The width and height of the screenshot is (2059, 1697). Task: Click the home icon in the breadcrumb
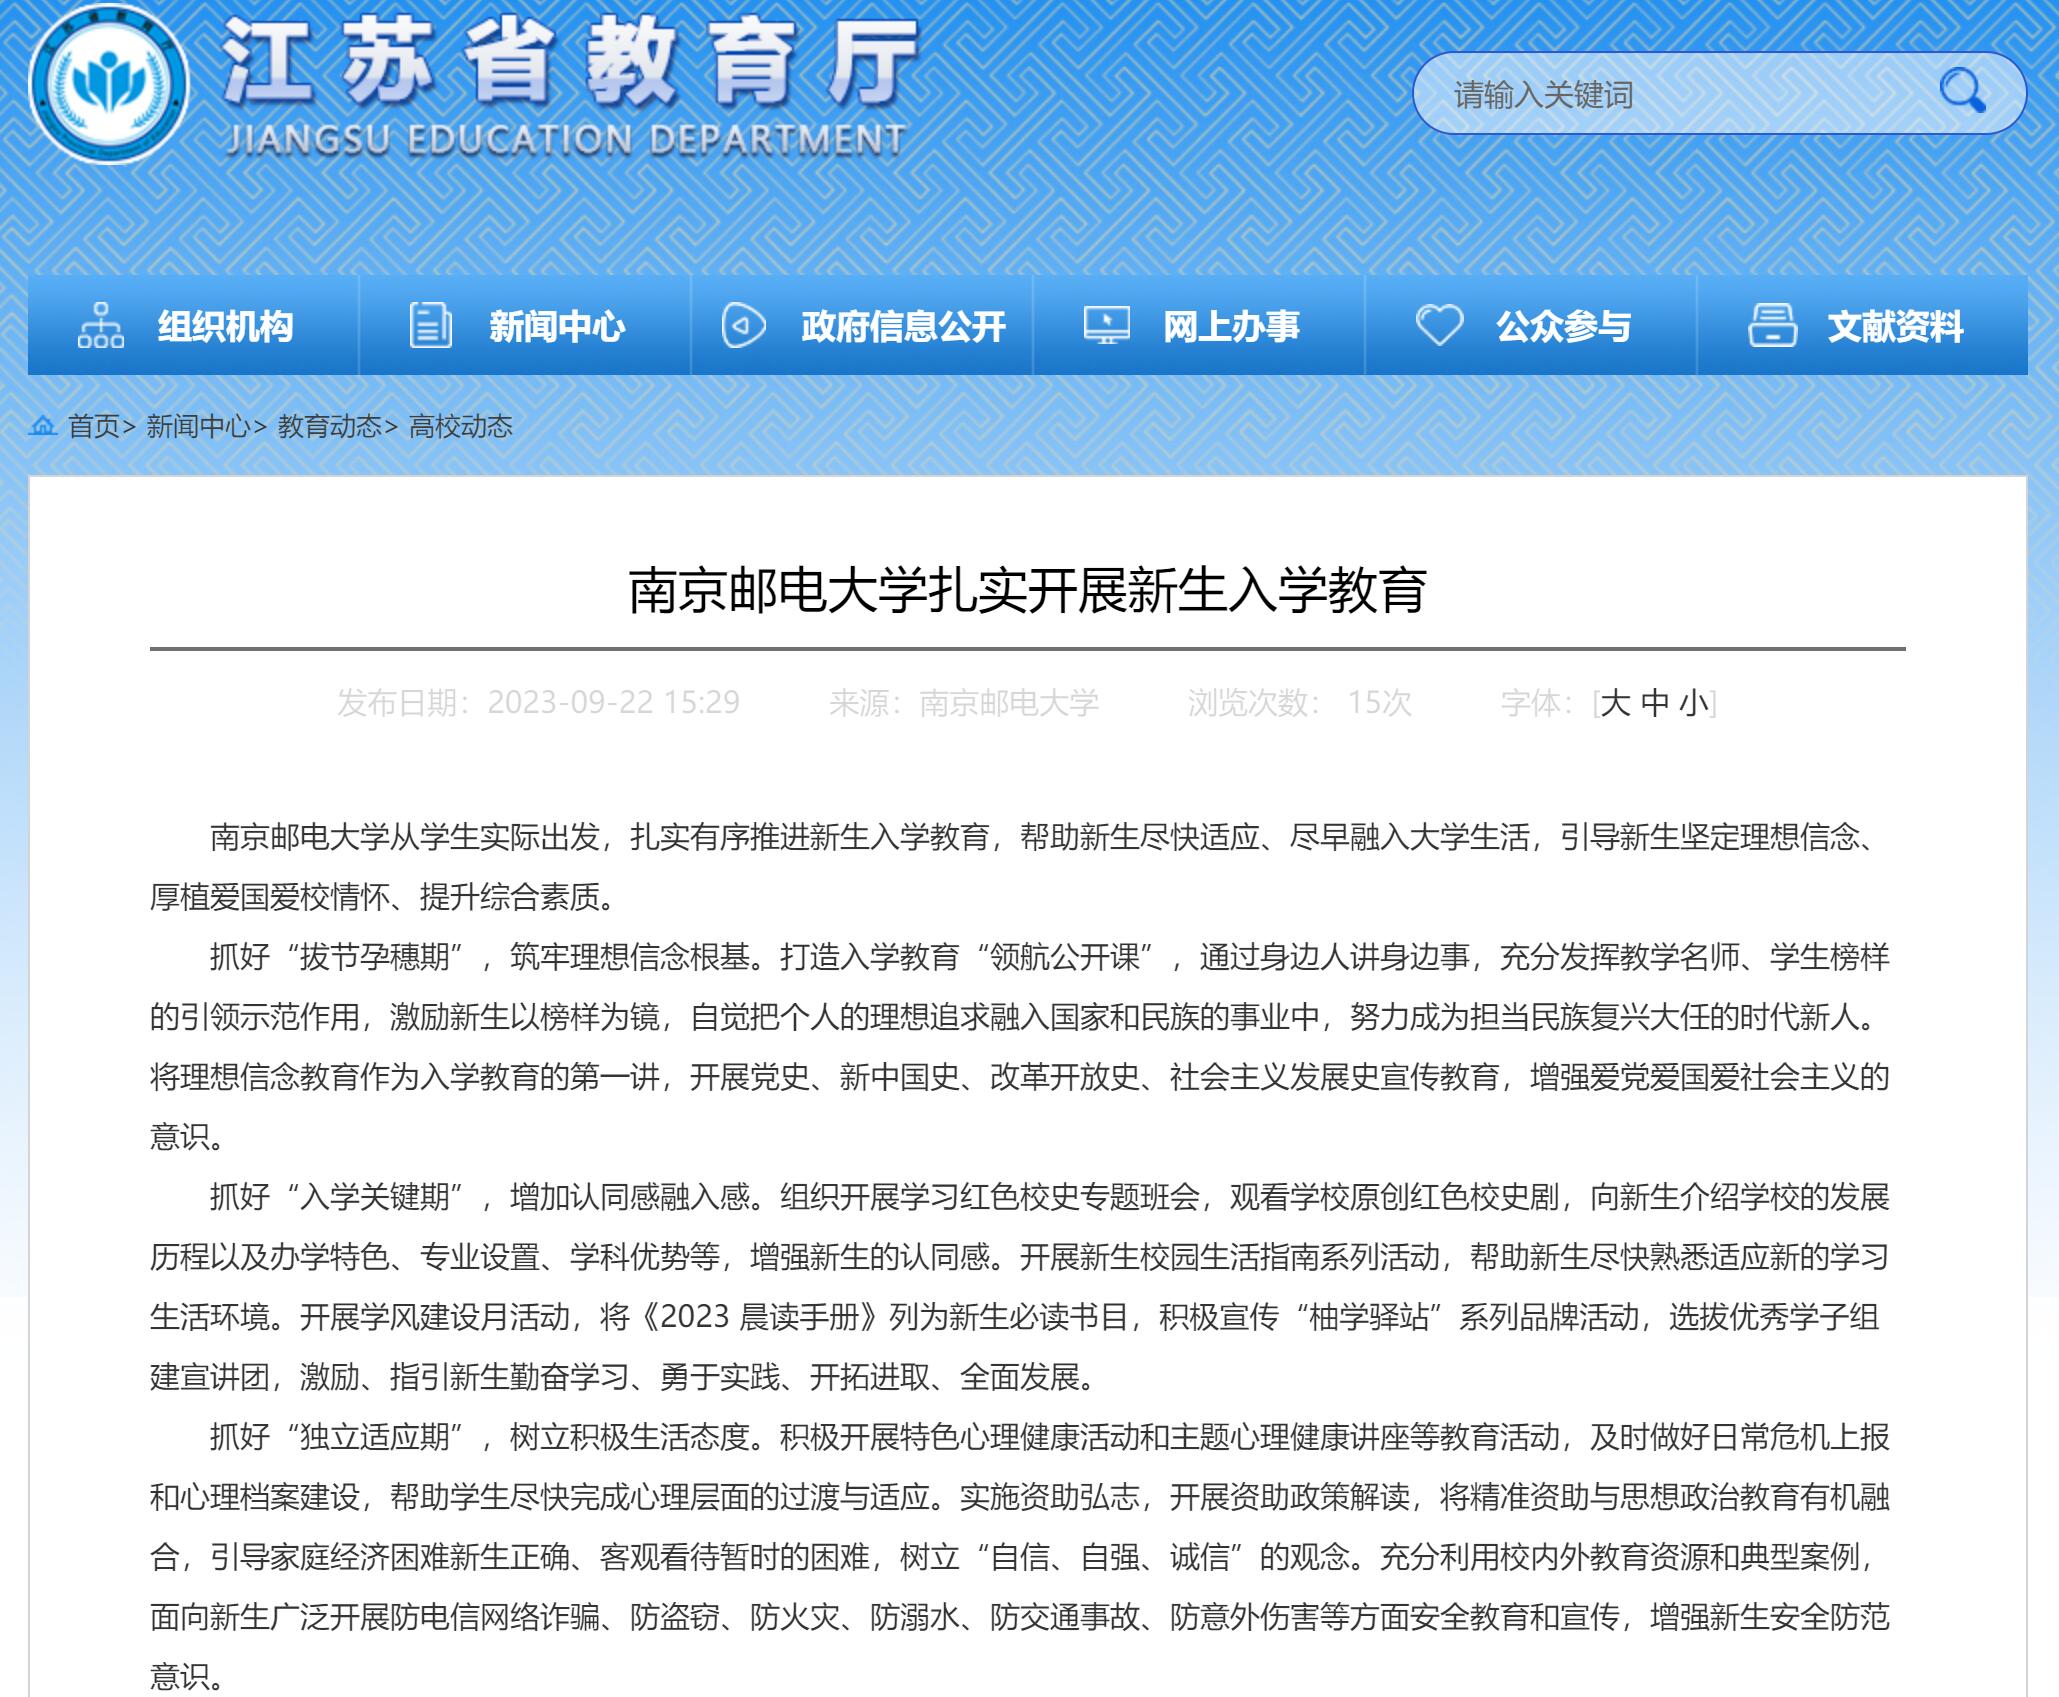pyautogui.click(x=42, y=427)
